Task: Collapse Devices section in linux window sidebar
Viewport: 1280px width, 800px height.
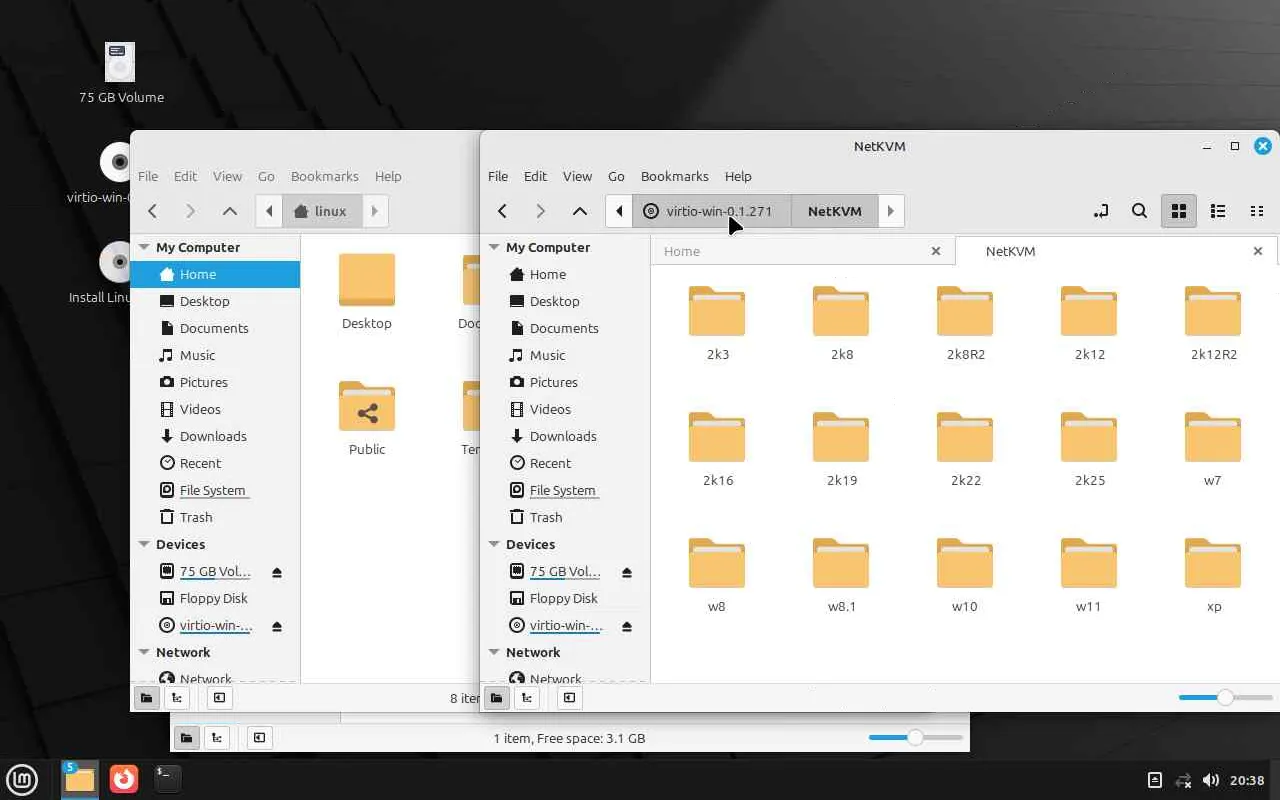Action: 144,544
